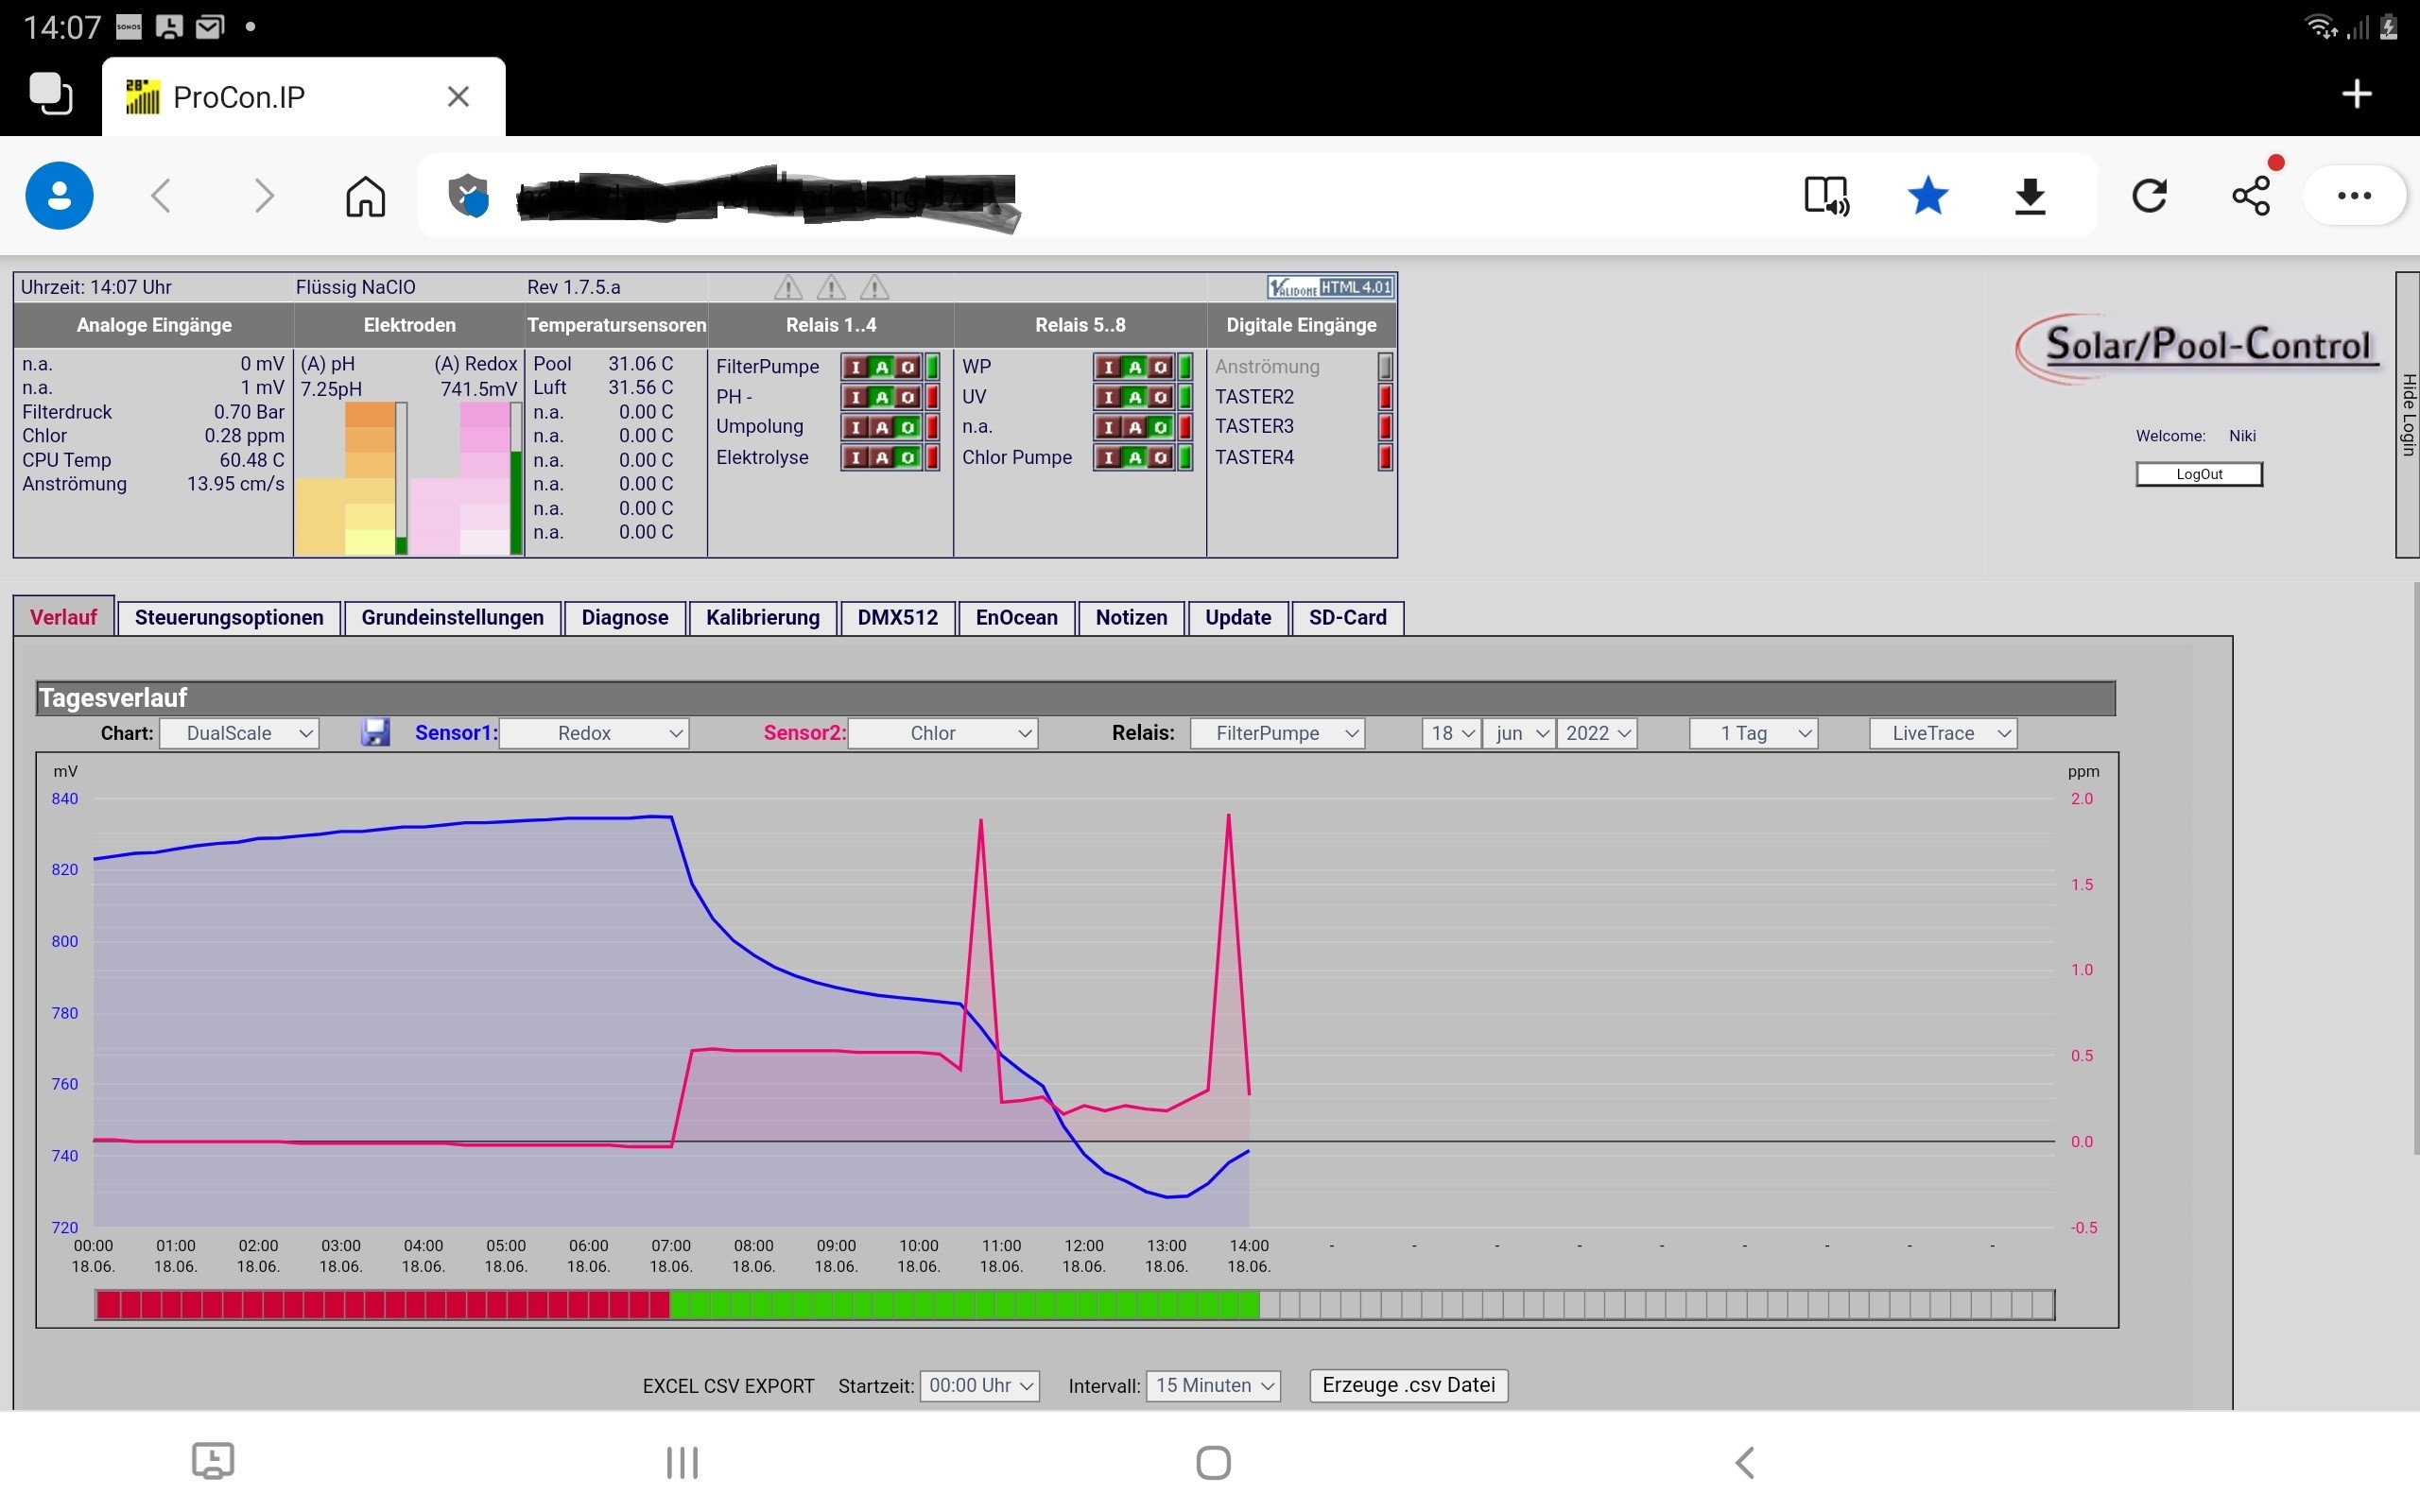Open the Sensor2 Chlor dropdown
This screenshot has height=1512, width=2420.
click(942, 733)
